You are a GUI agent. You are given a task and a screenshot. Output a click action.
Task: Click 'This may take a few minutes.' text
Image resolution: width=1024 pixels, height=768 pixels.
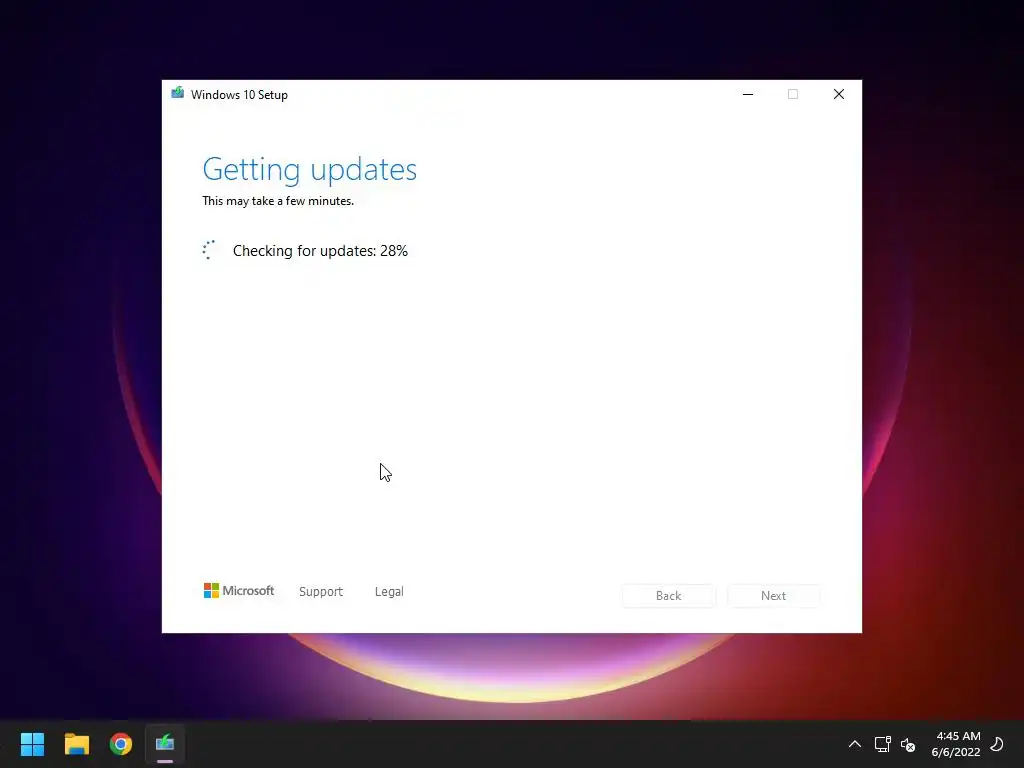[x=278, y=201]
